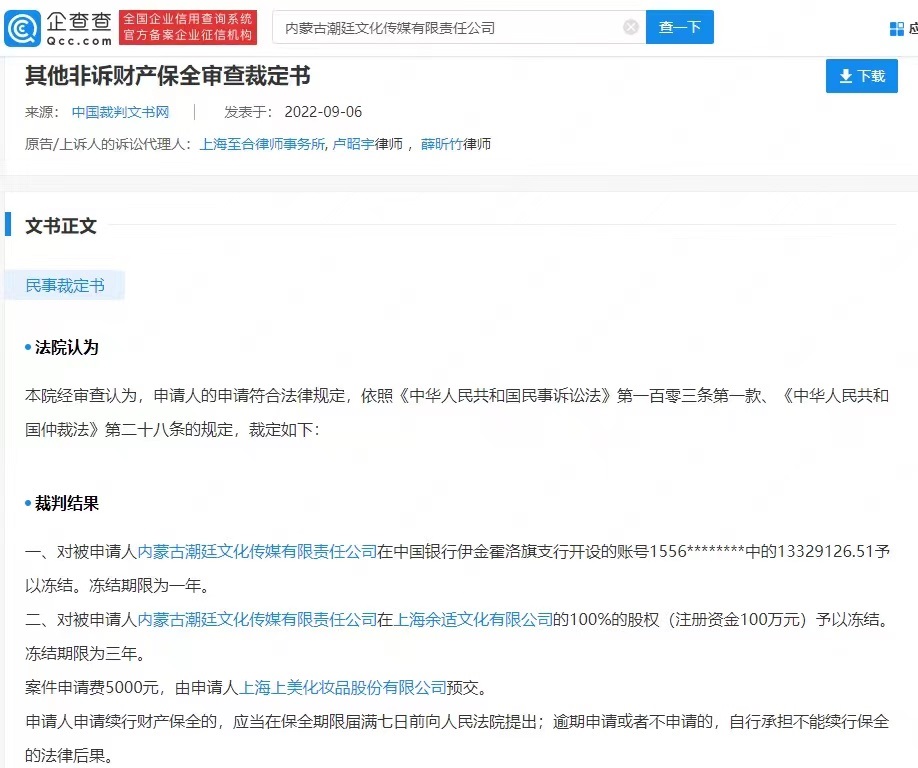Click the 其他非诉财产保全审查裁定书 title
The image size is (918, 768).
pyautogui.click(x=168, y=76)
